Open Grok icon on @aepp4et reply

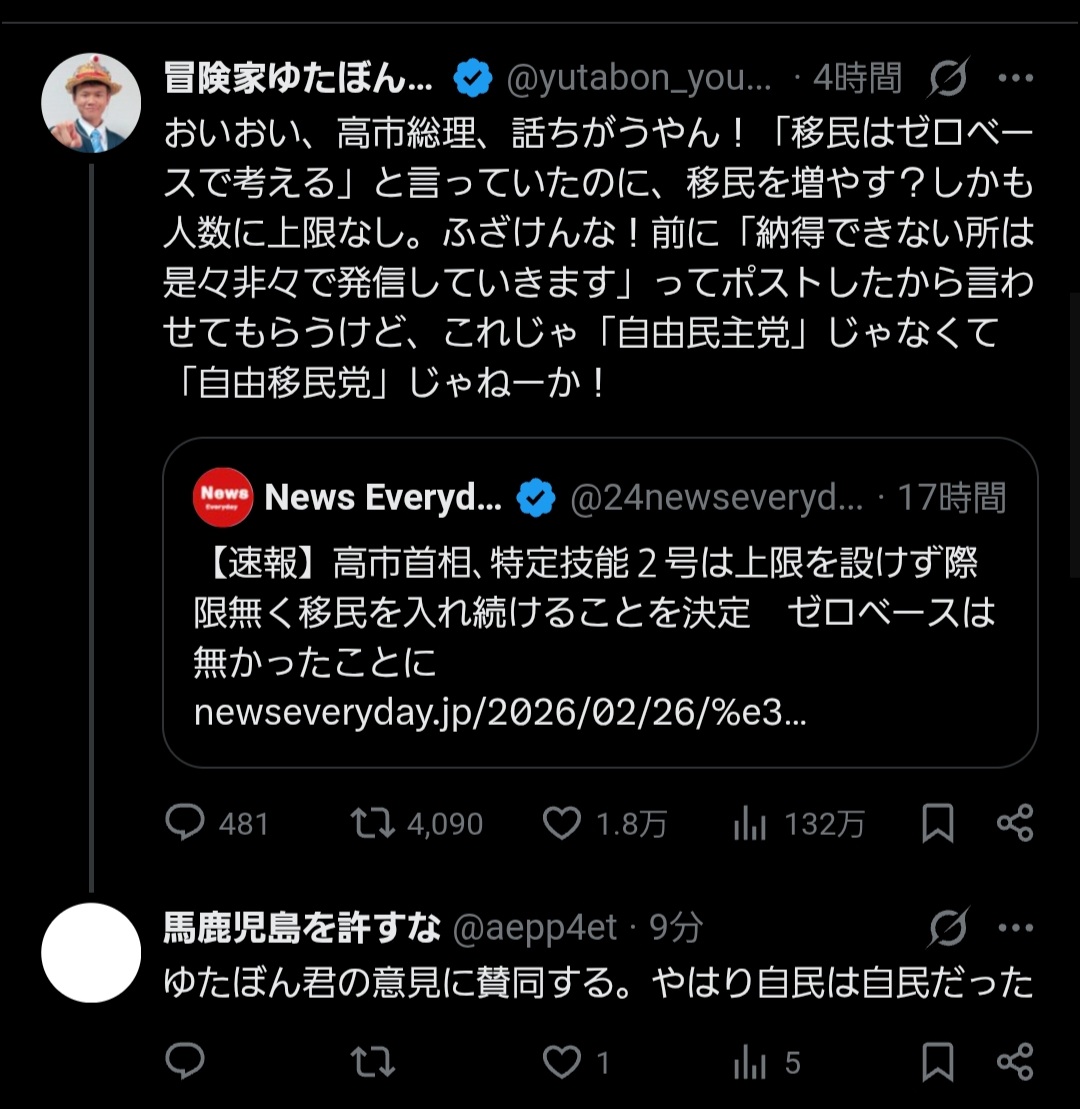tap(946, 928)
